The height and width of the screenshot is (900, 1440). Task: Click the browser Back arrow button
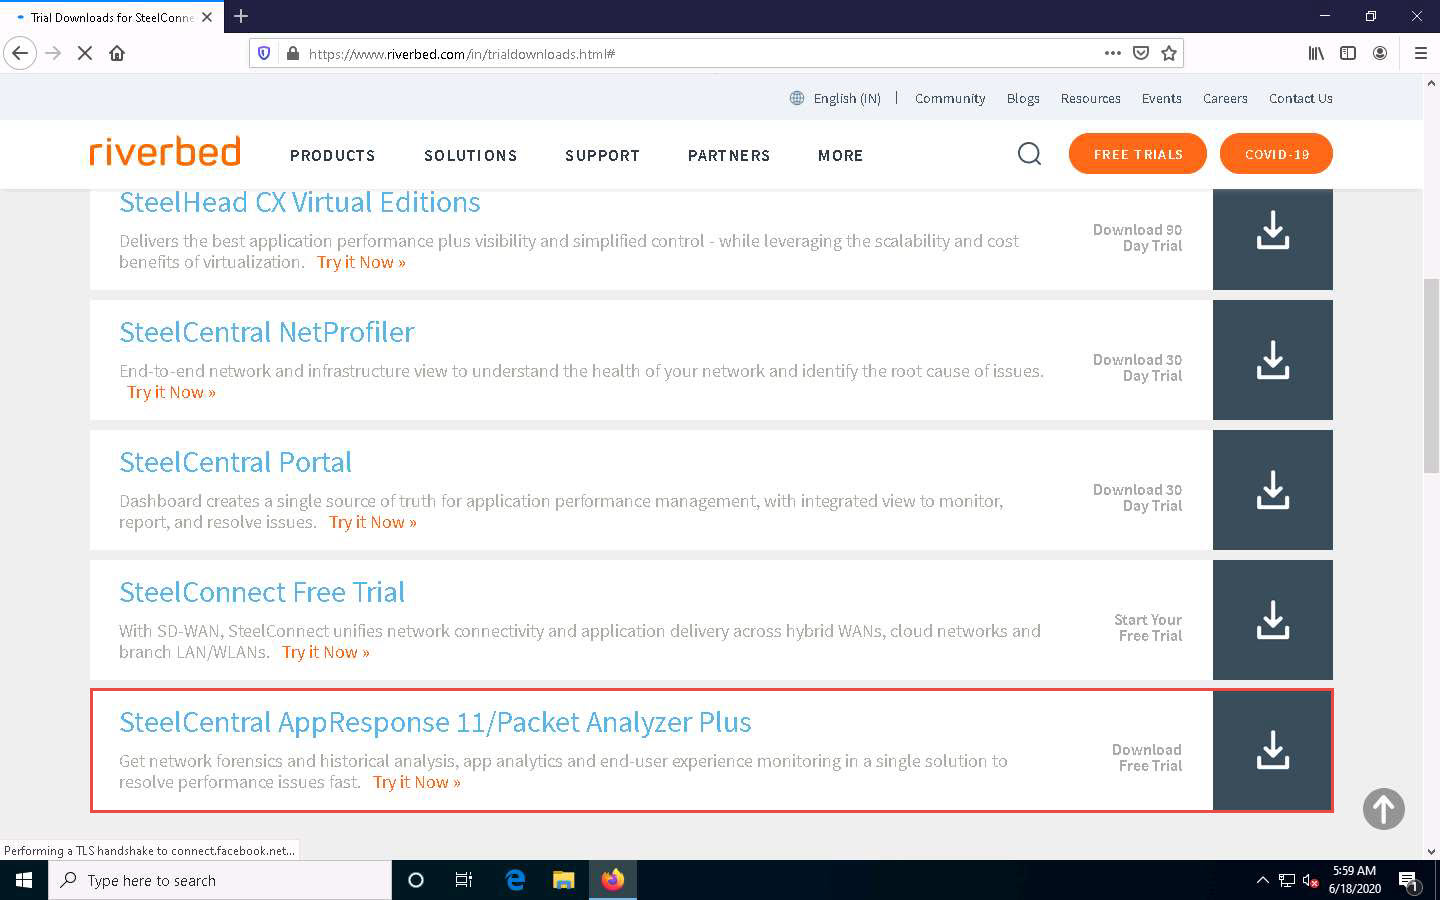pyautogui.click(x=20, y=53)
